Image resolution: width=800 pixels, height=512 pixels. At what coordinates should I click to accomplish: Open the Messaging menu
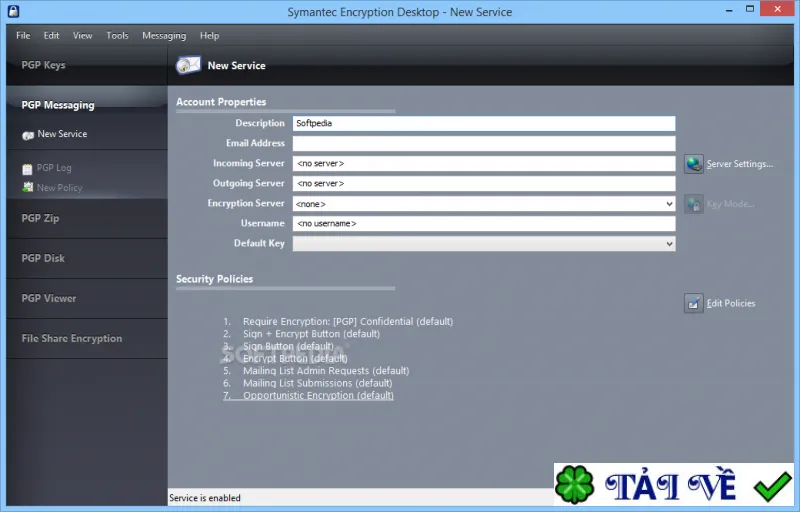tap(164, 36)
